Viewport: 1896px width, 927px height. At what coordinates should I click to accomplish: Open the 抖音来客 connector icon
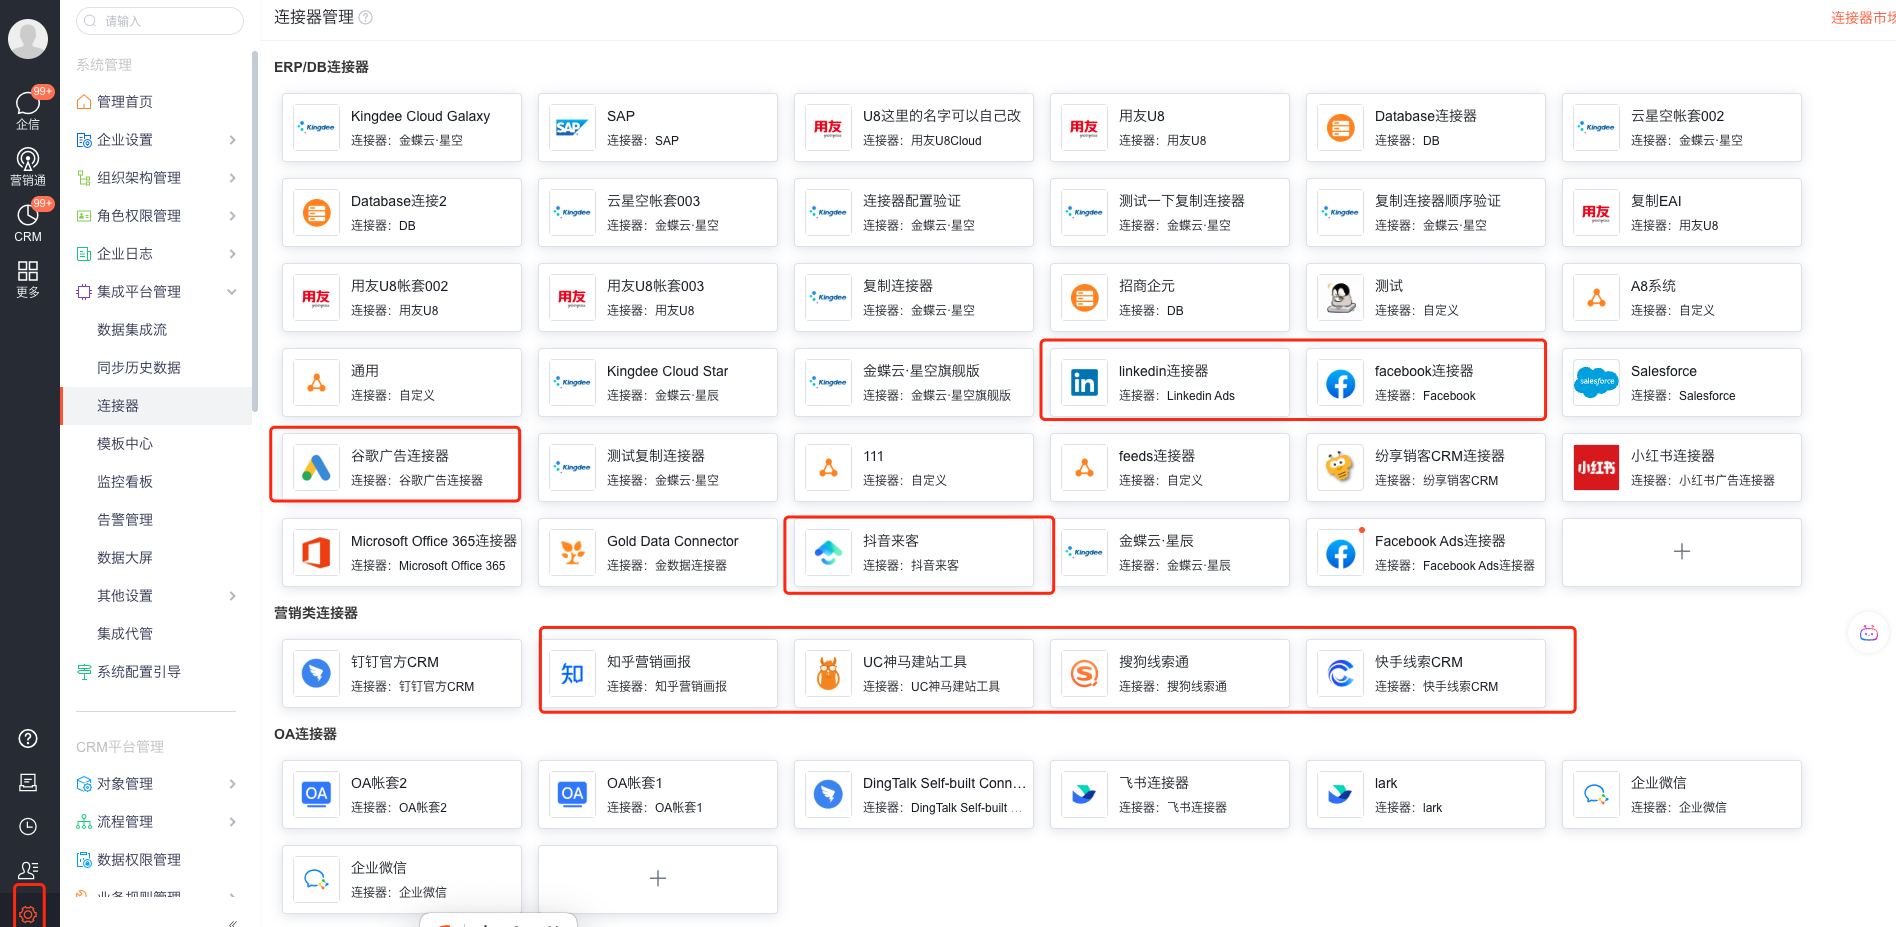click(x=828, y=553)
